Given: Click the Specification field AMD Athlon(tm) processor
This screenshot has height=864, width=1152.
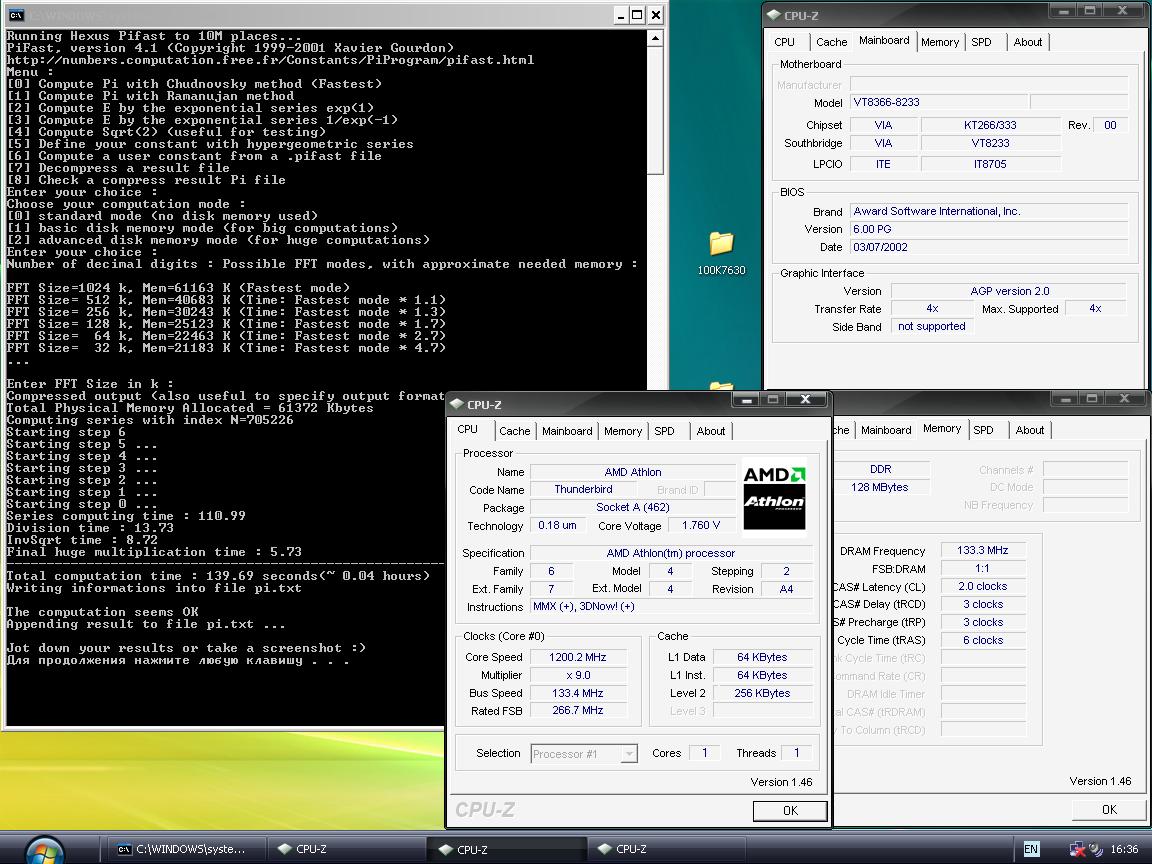Looking at the screenshot, I should (671, 553).
